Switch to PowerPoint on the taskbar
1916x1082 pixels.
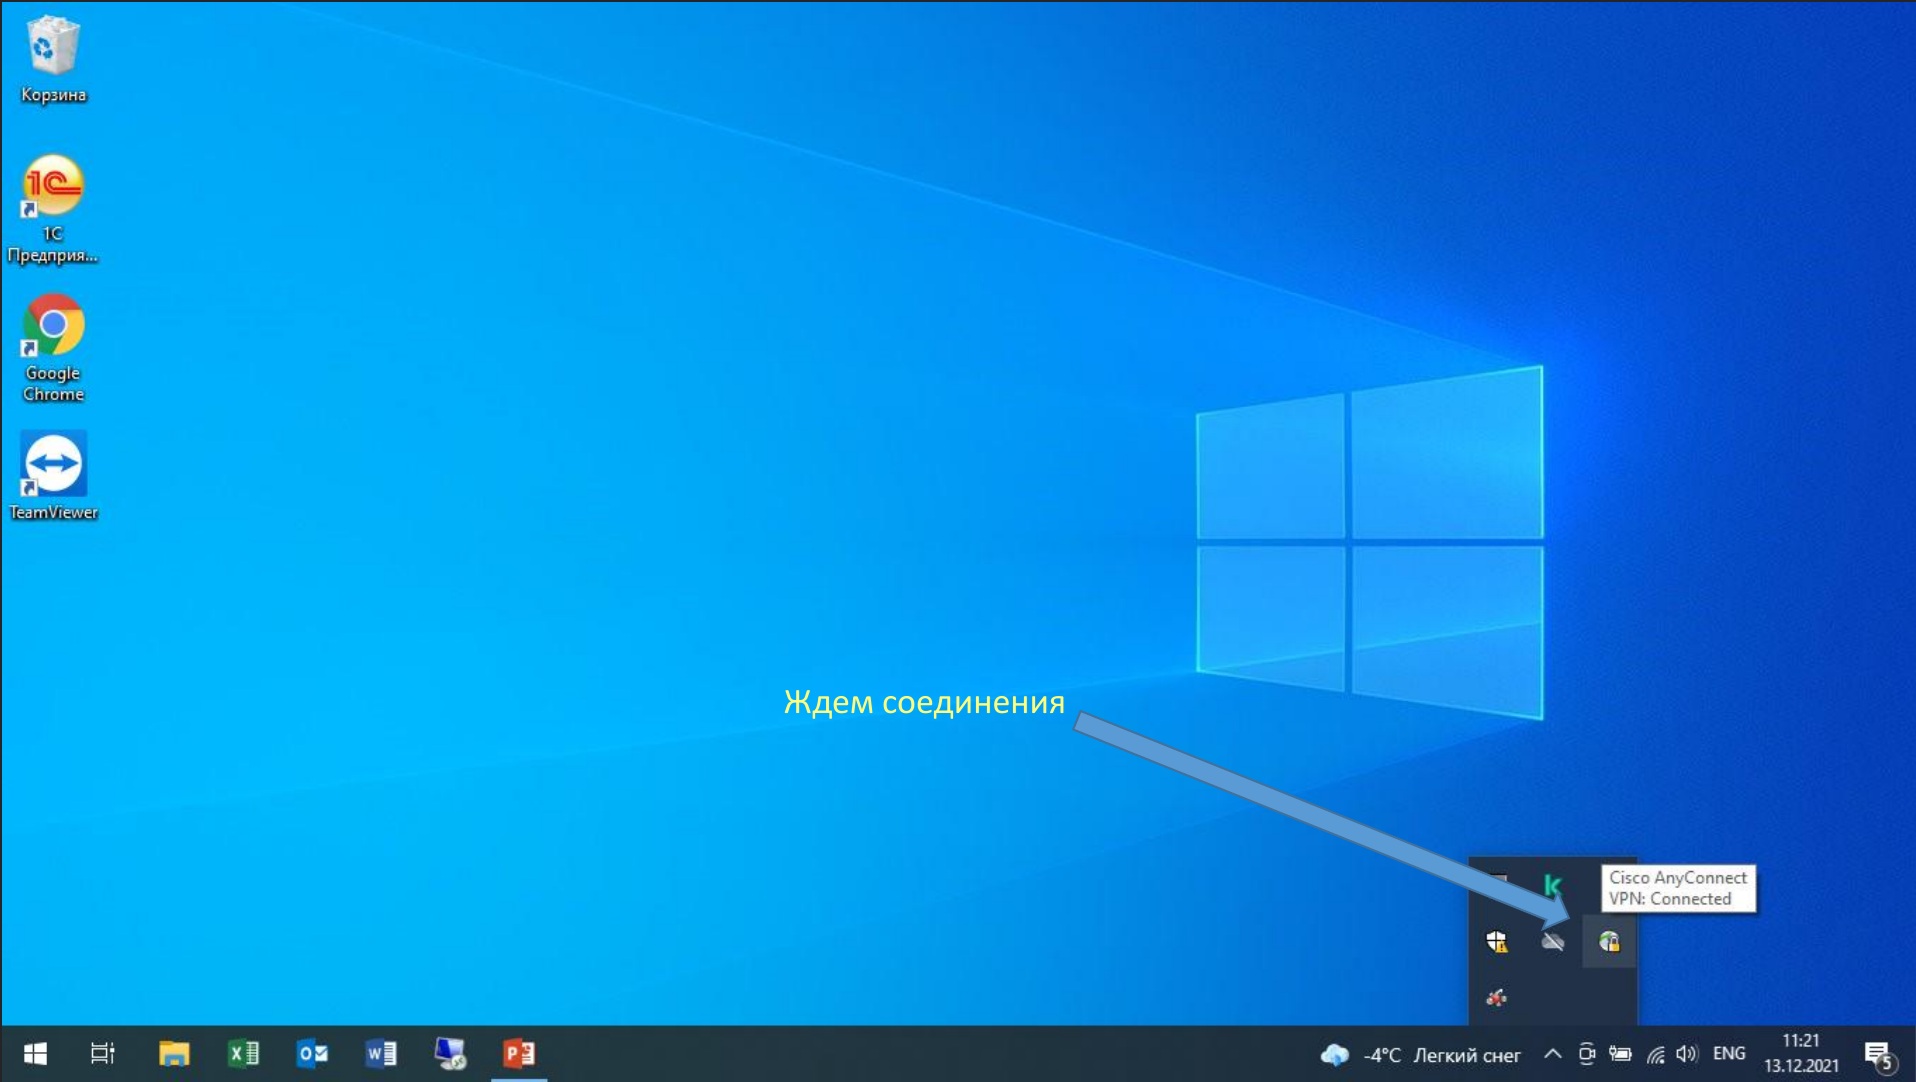coord(519,1054)
